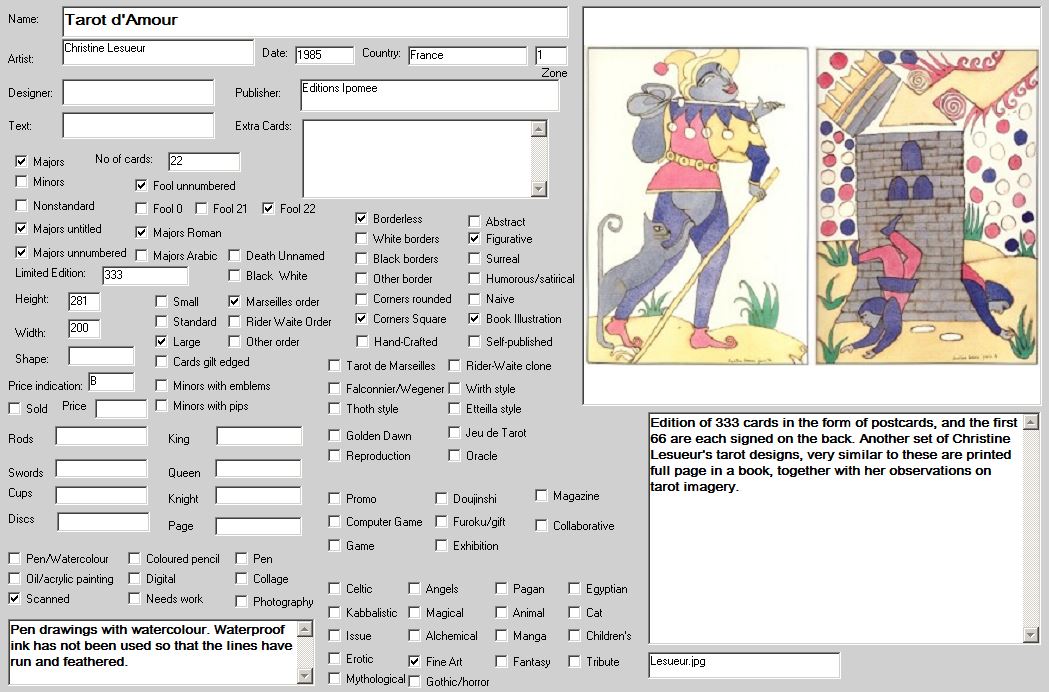This screenshot has height=692, width=1049.
Task: Select the Date field showing 1985
Action: [x=324, y=55]
